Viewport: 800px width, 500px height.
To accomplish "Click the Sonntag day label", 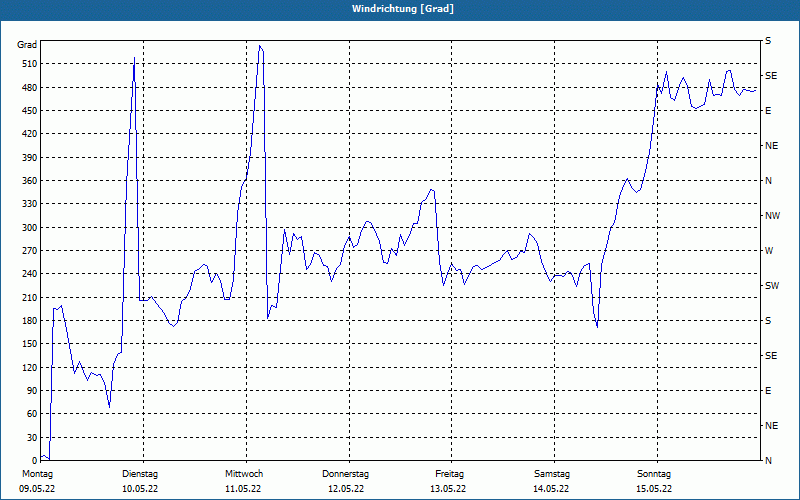I will point(654,474).
